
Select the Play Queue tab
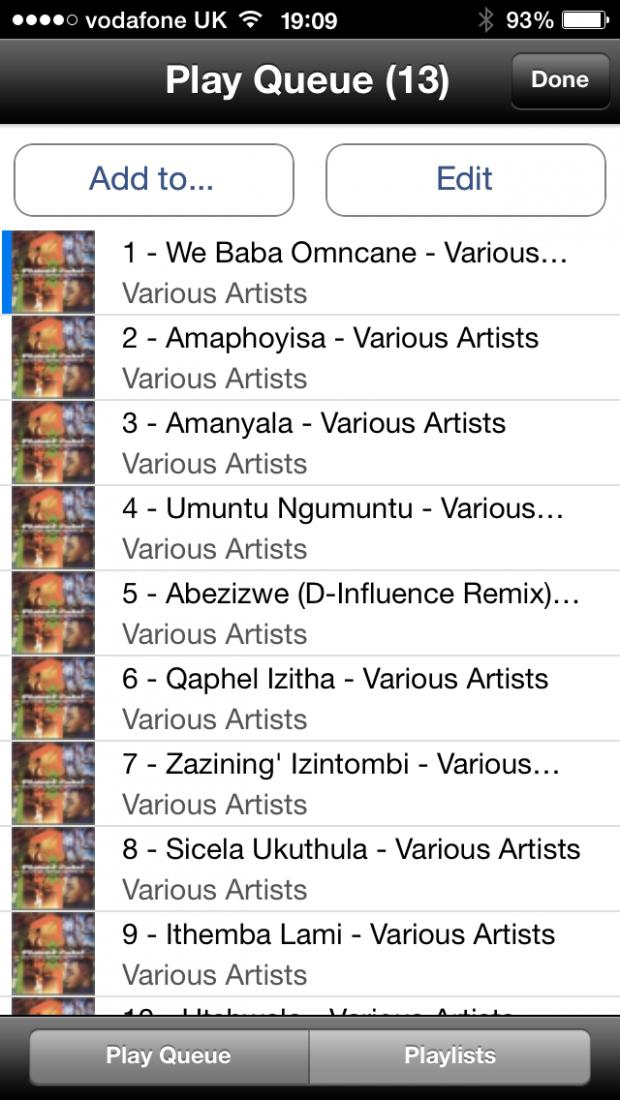pyautogui.click(x=168, y=1056)
